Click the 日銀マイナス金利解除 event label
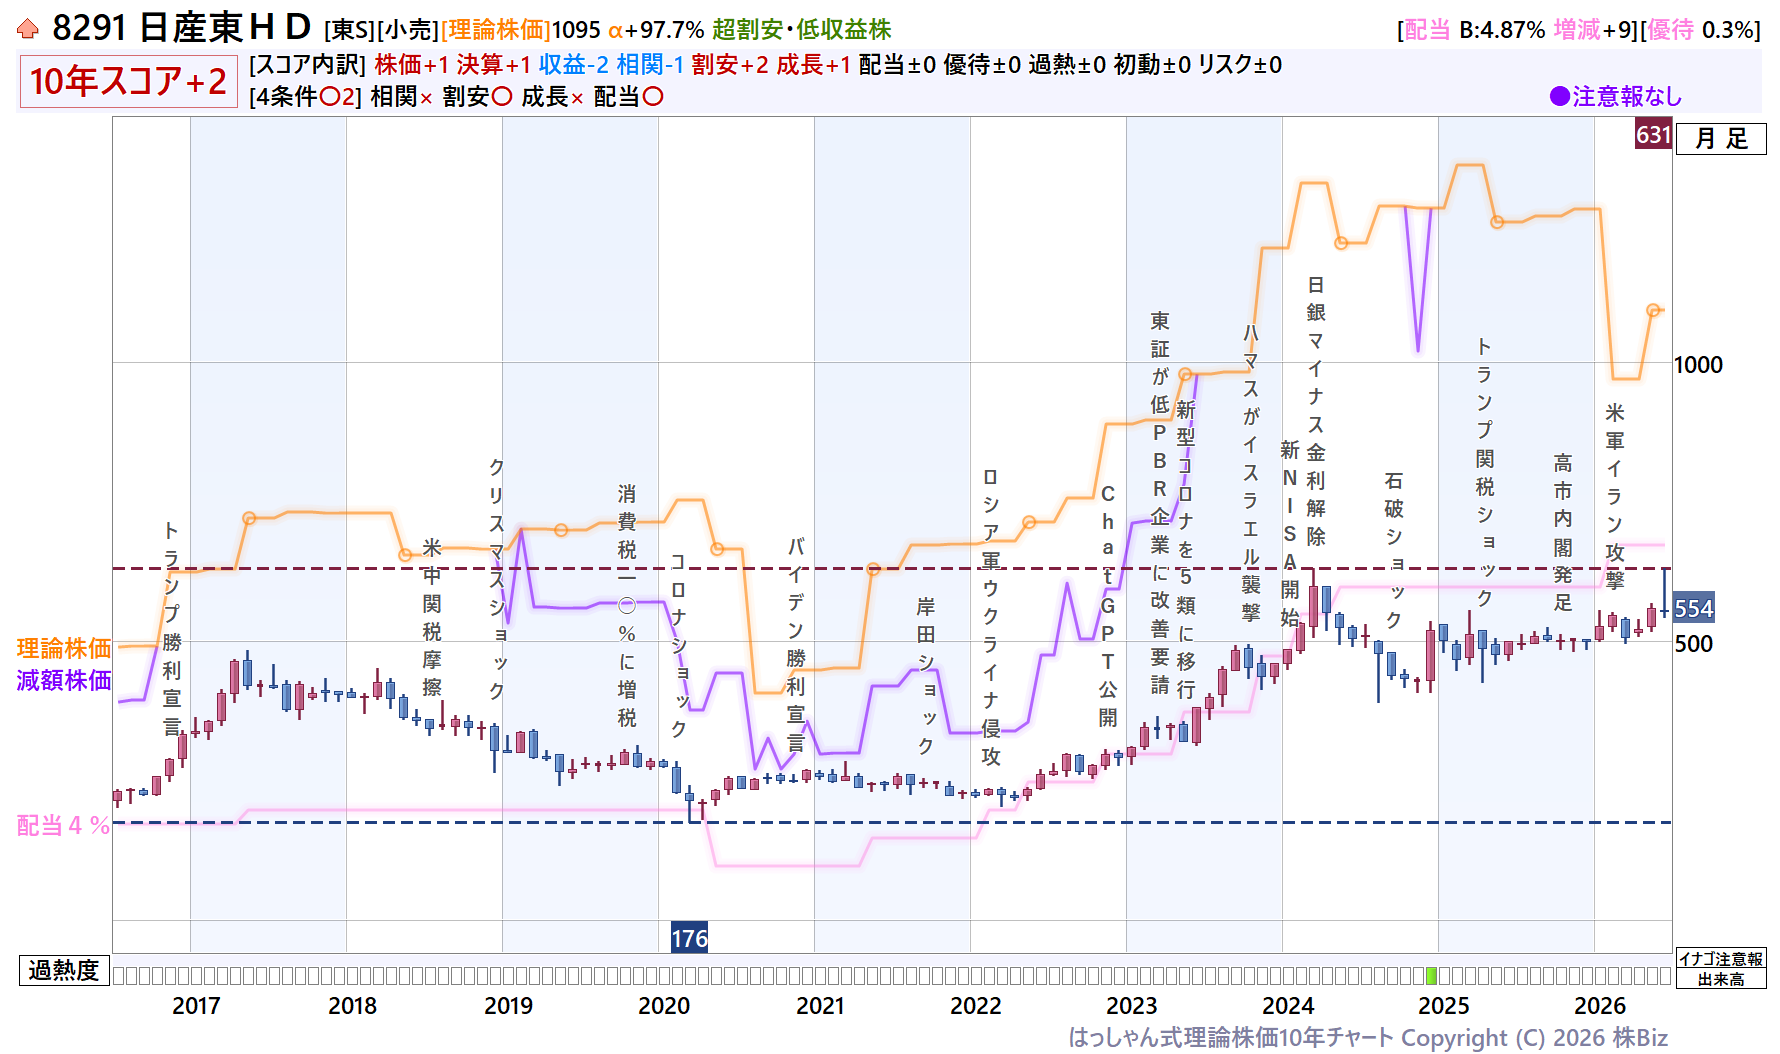1780x1054 pixels. click(1316, 411)
